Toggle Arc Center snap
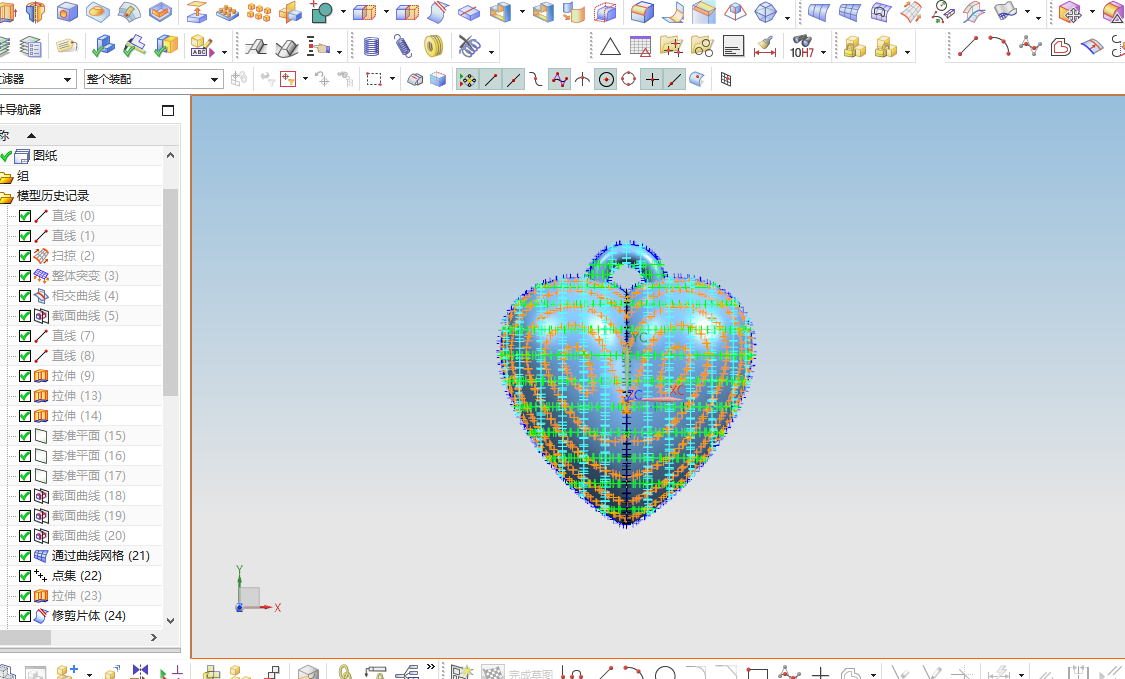The width and height of the screenshot is (1125, 679). 606,80
